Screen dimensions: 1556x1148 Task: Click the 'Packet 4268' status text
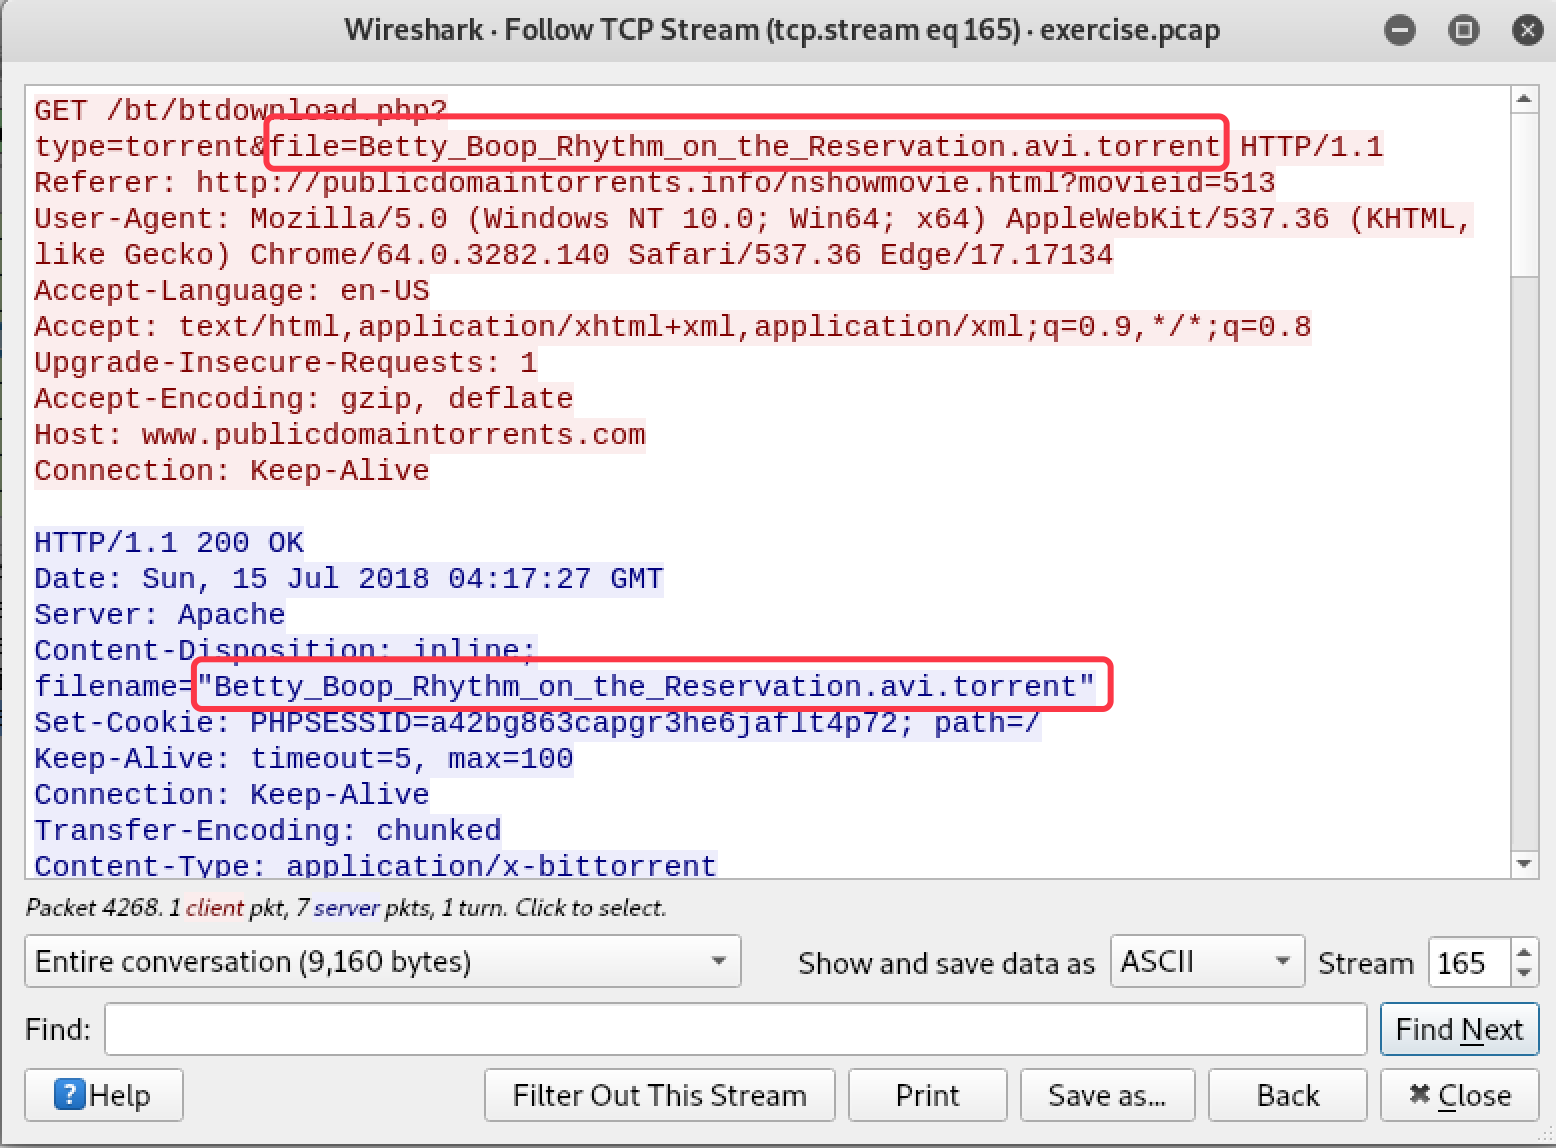click(346, 908)
